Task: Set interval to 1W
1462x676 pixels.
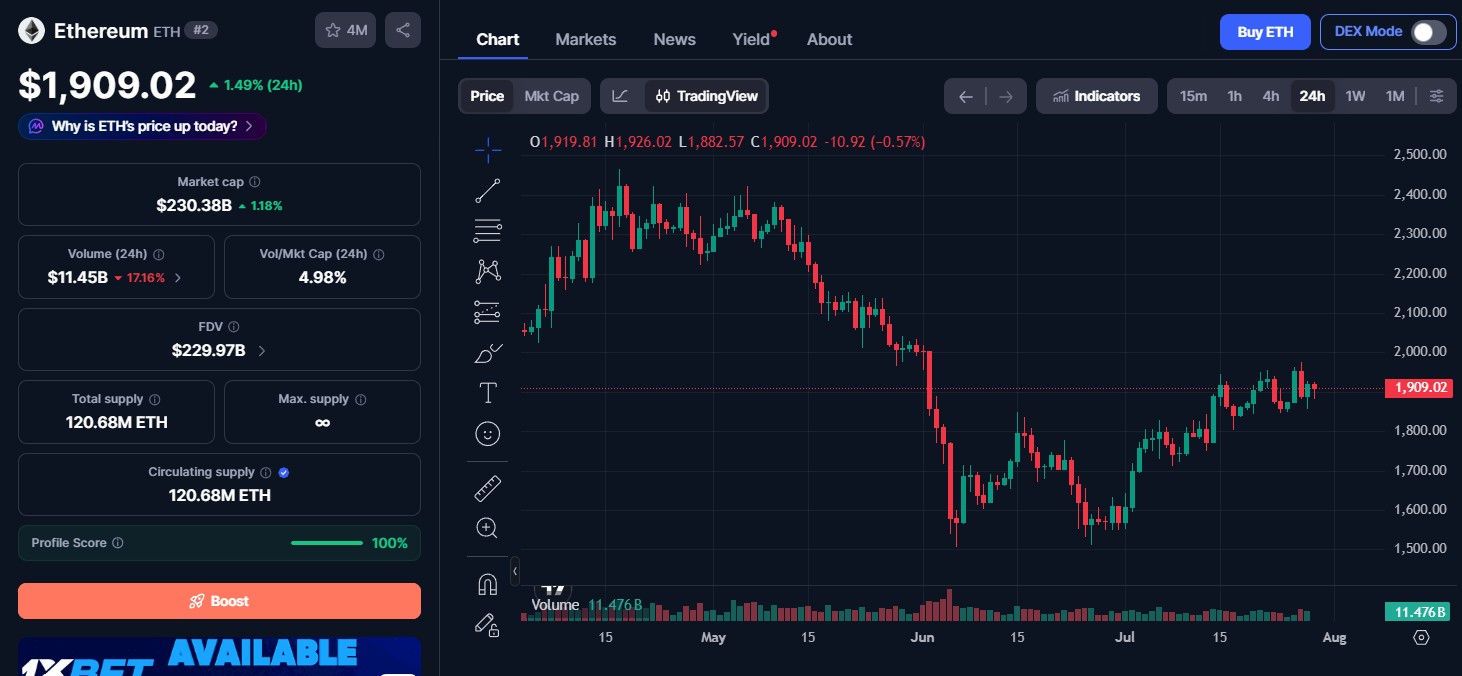Action: click(1355, 96)
